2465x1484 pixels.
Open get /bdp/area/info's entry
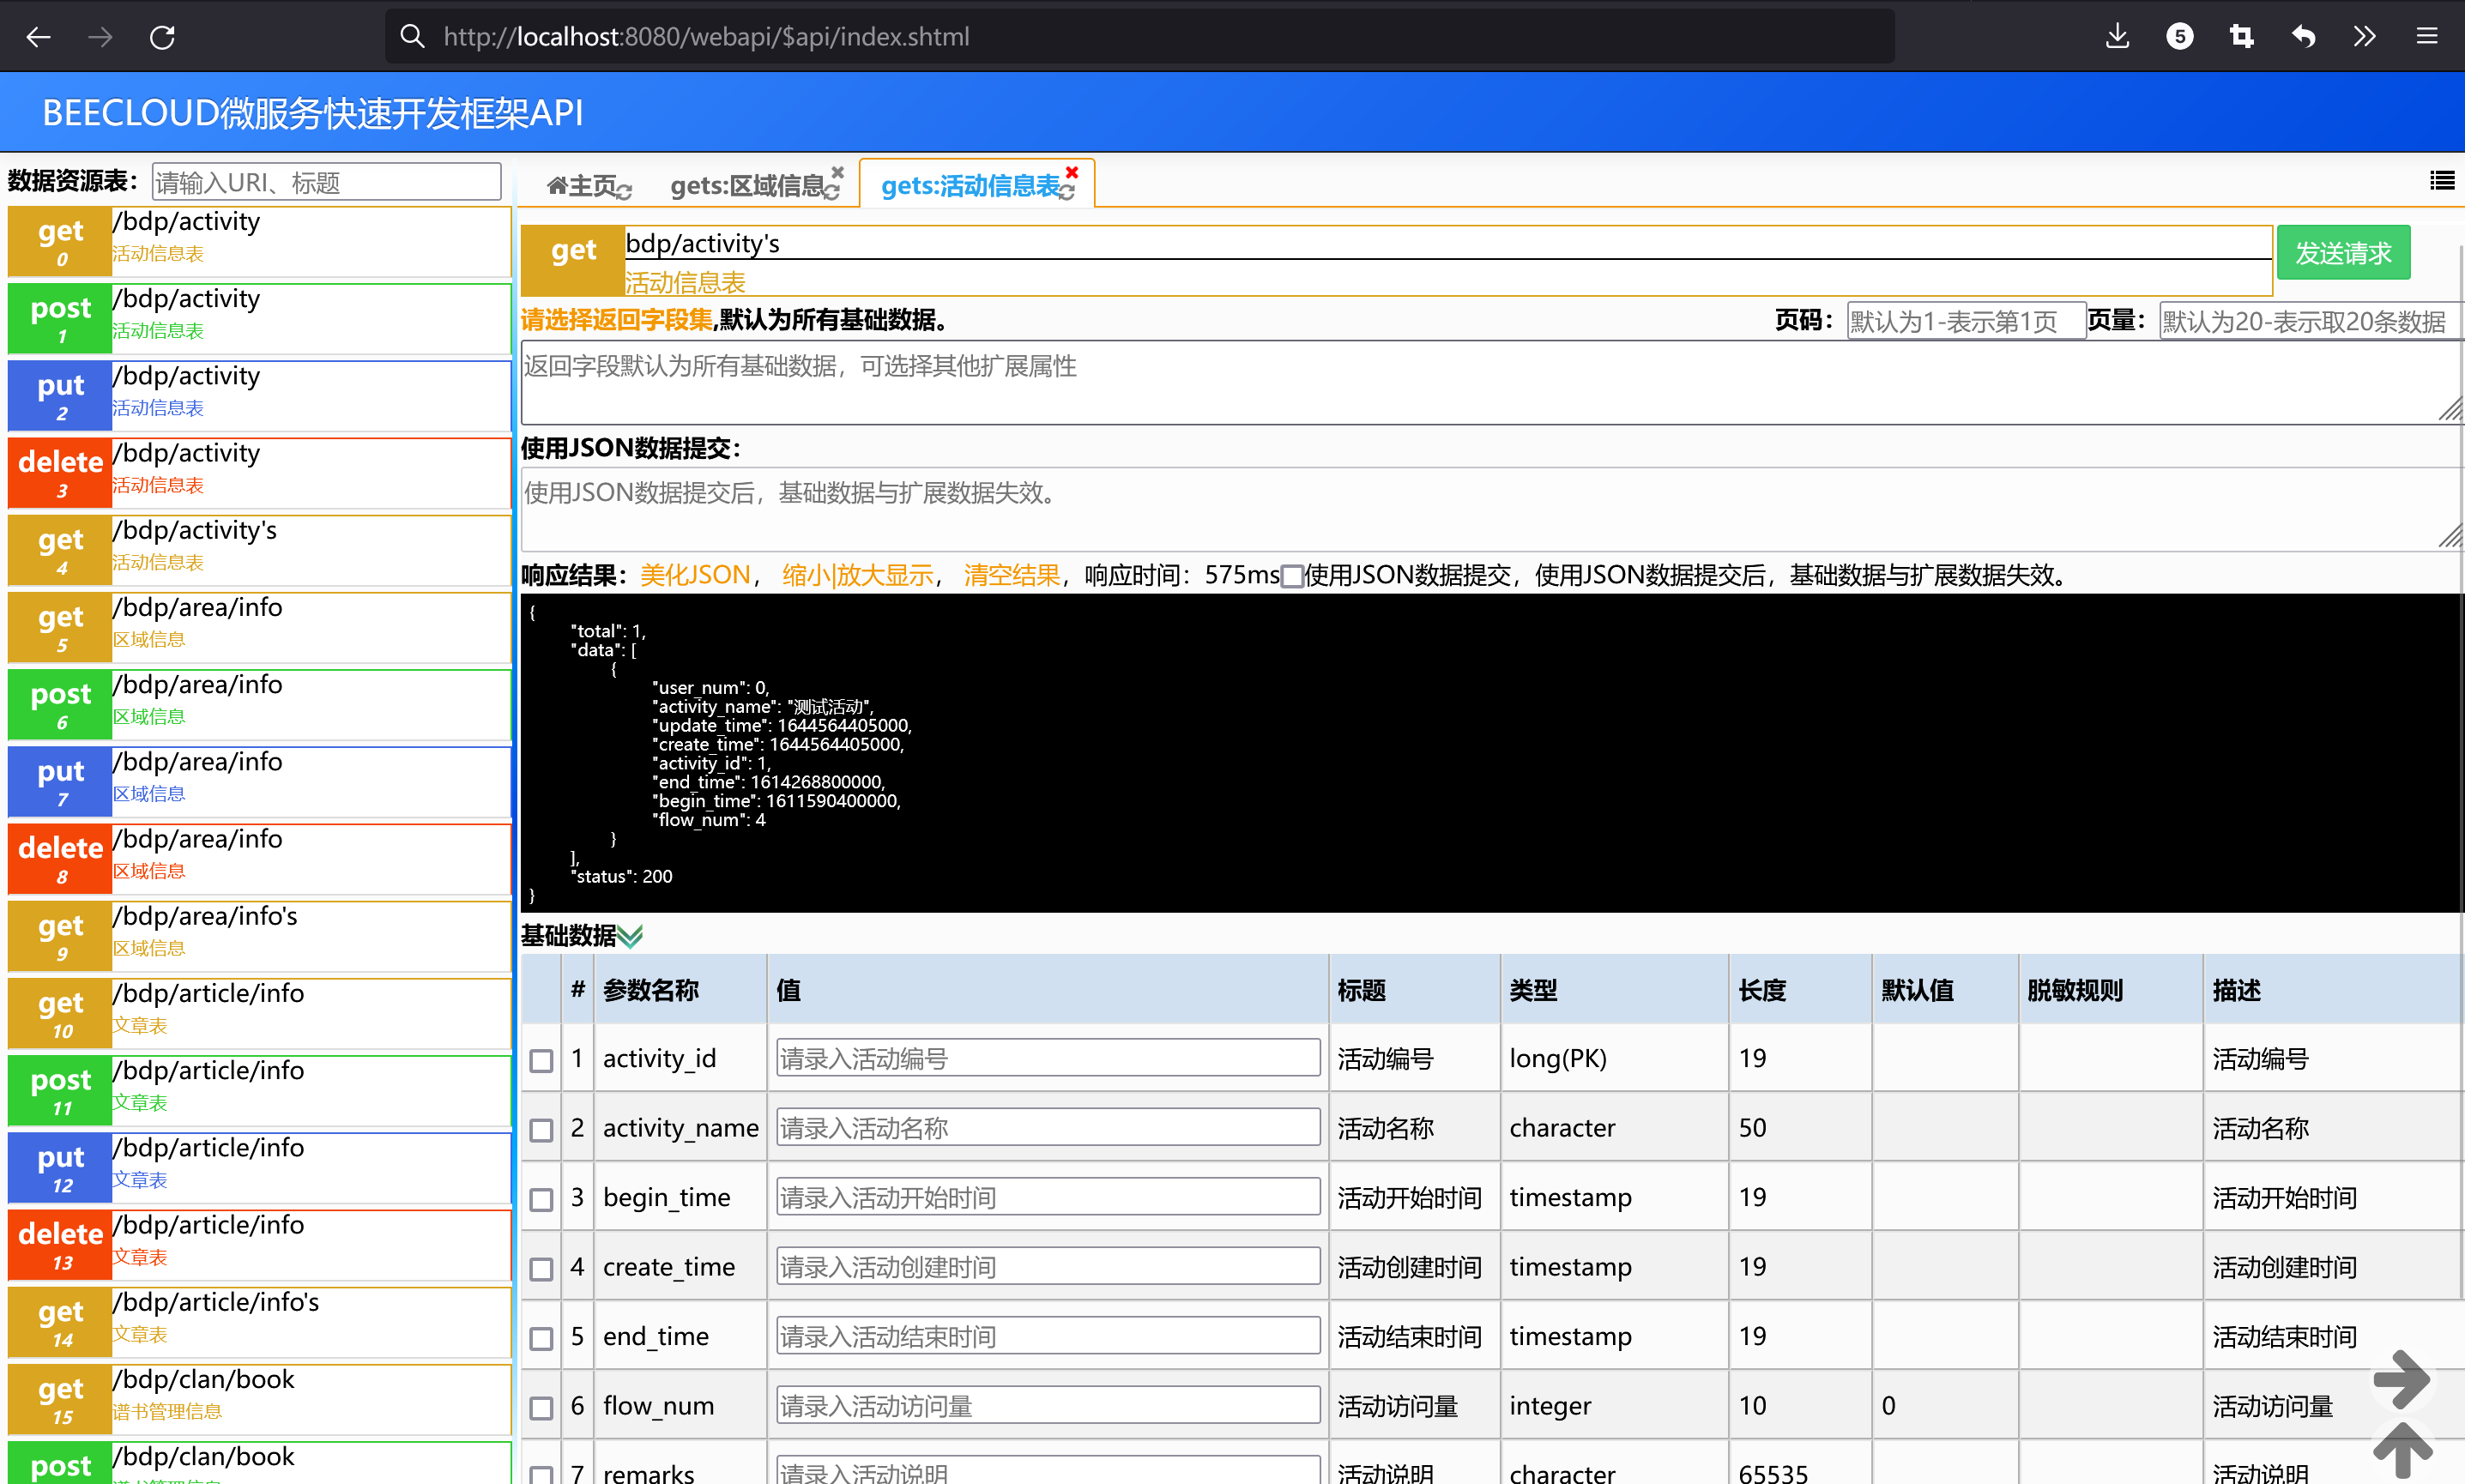pyautogui.click(x=260, y=936)
